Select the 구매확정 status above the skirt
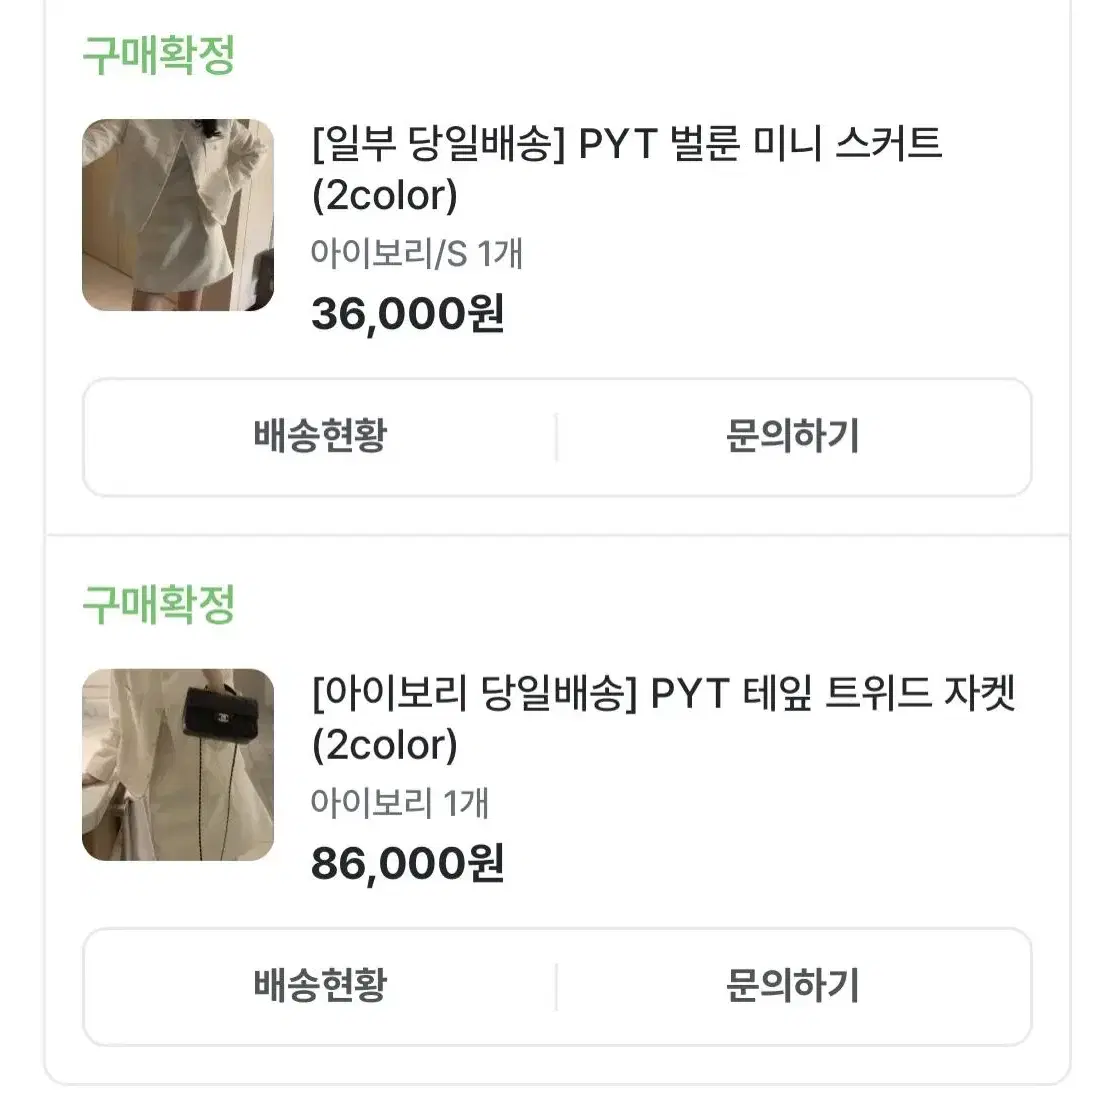The width and height of the screenshot is (1116, 1116). [159, 55]
